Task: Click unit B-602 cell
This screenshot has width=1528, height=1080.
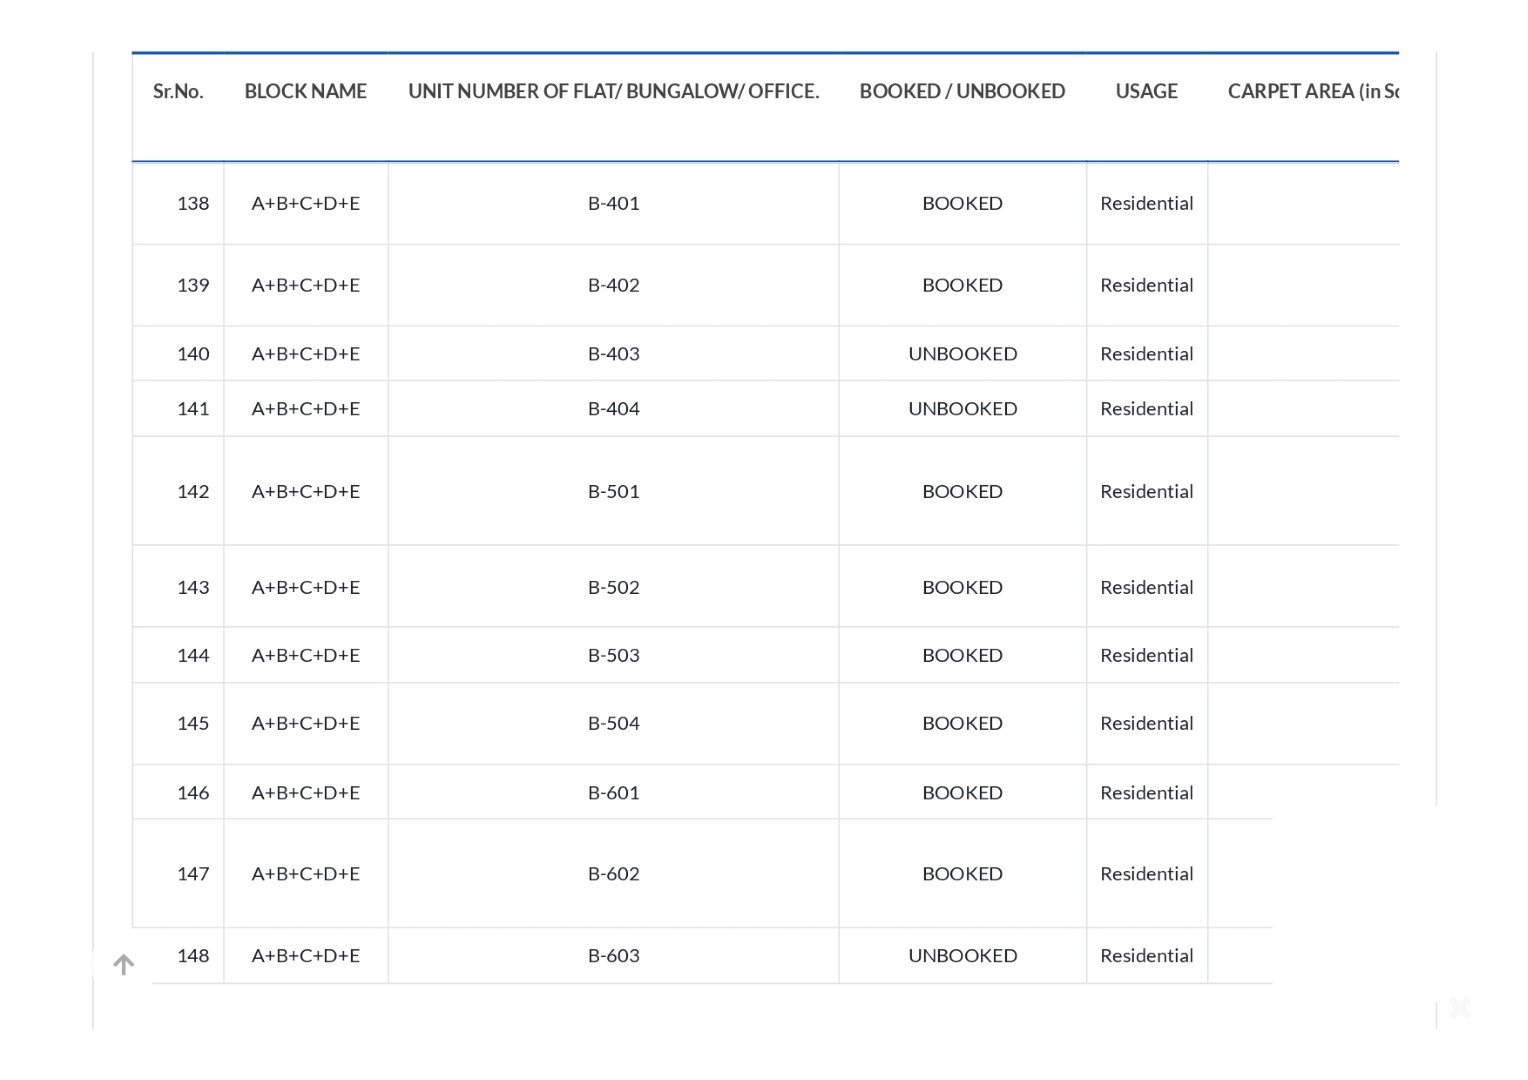Action: [613, 874]
